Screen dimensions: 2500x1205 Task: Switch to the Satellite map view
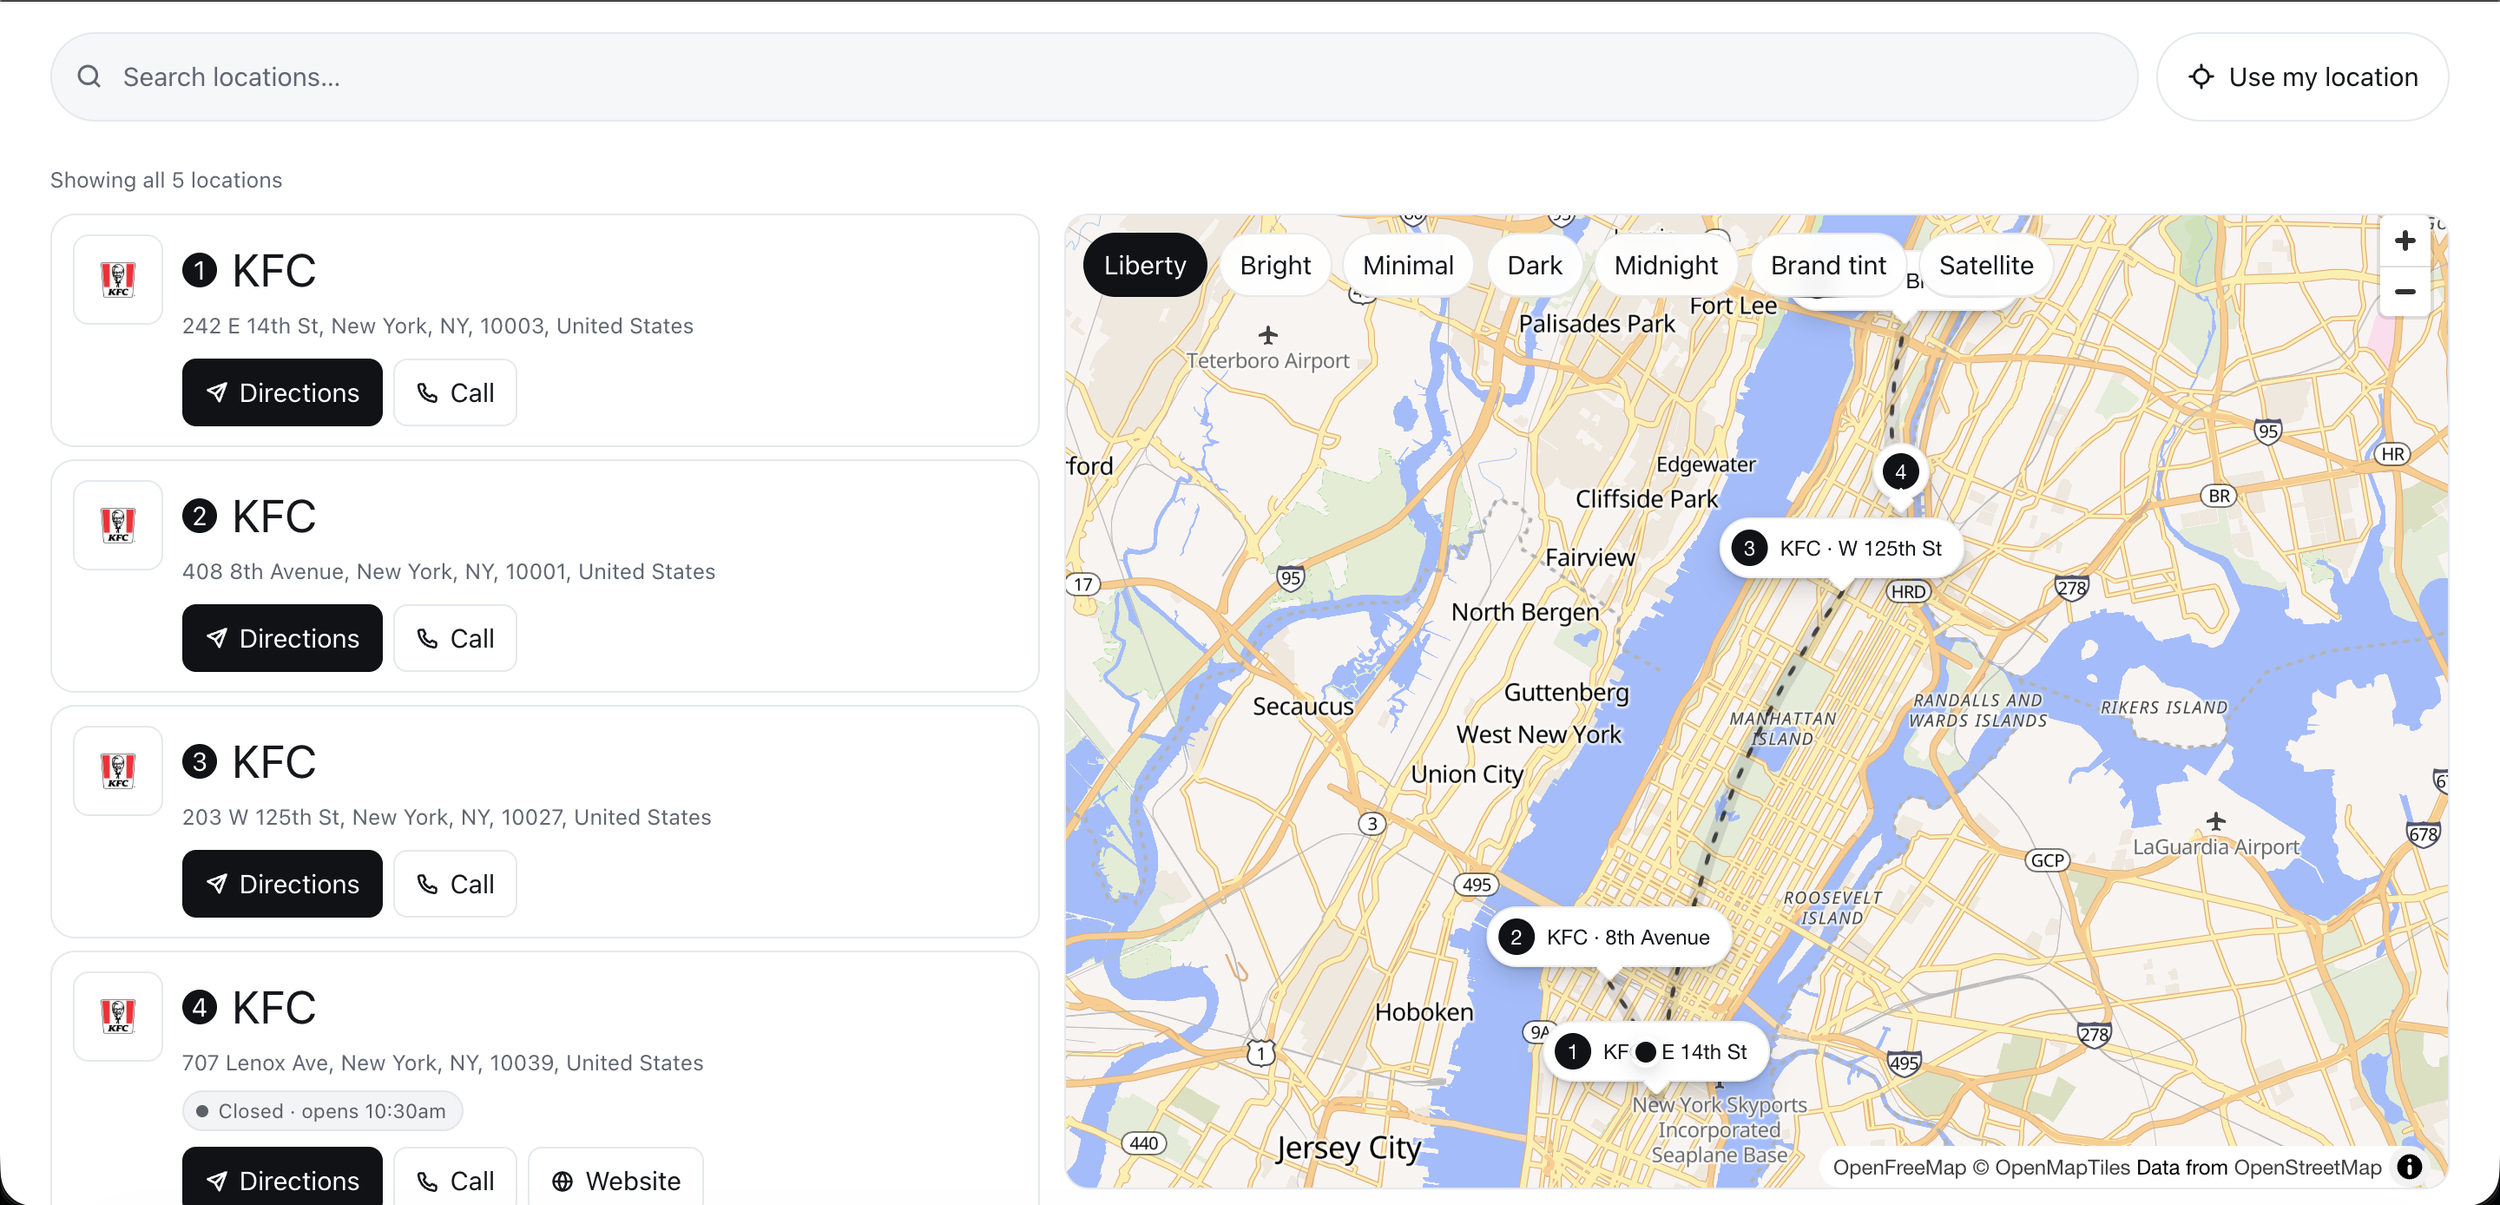click(x=1986, y=265)
